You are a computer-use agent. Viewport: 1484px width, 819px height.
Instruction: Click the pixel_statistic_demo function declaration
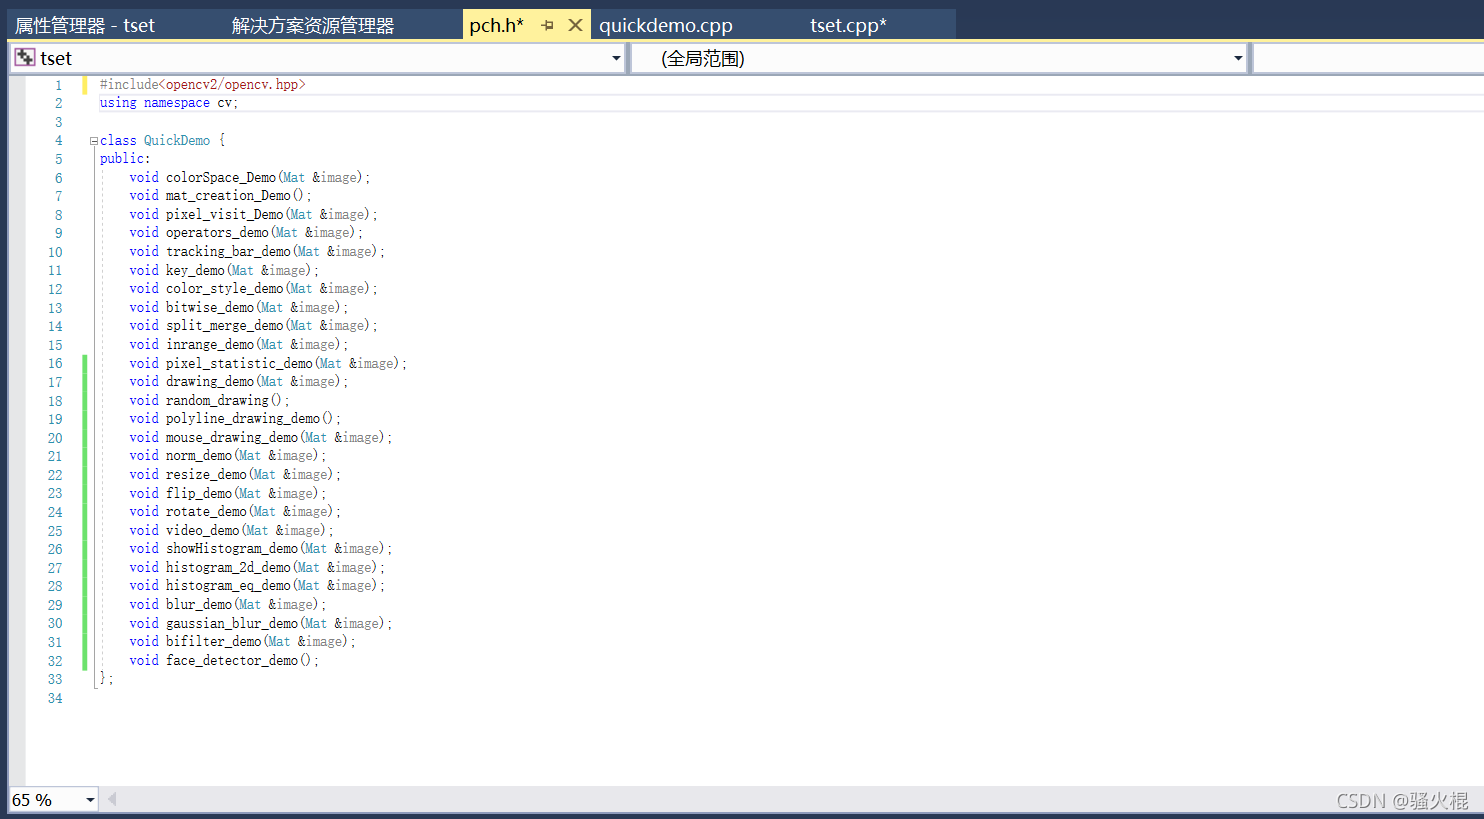[268, 363]
